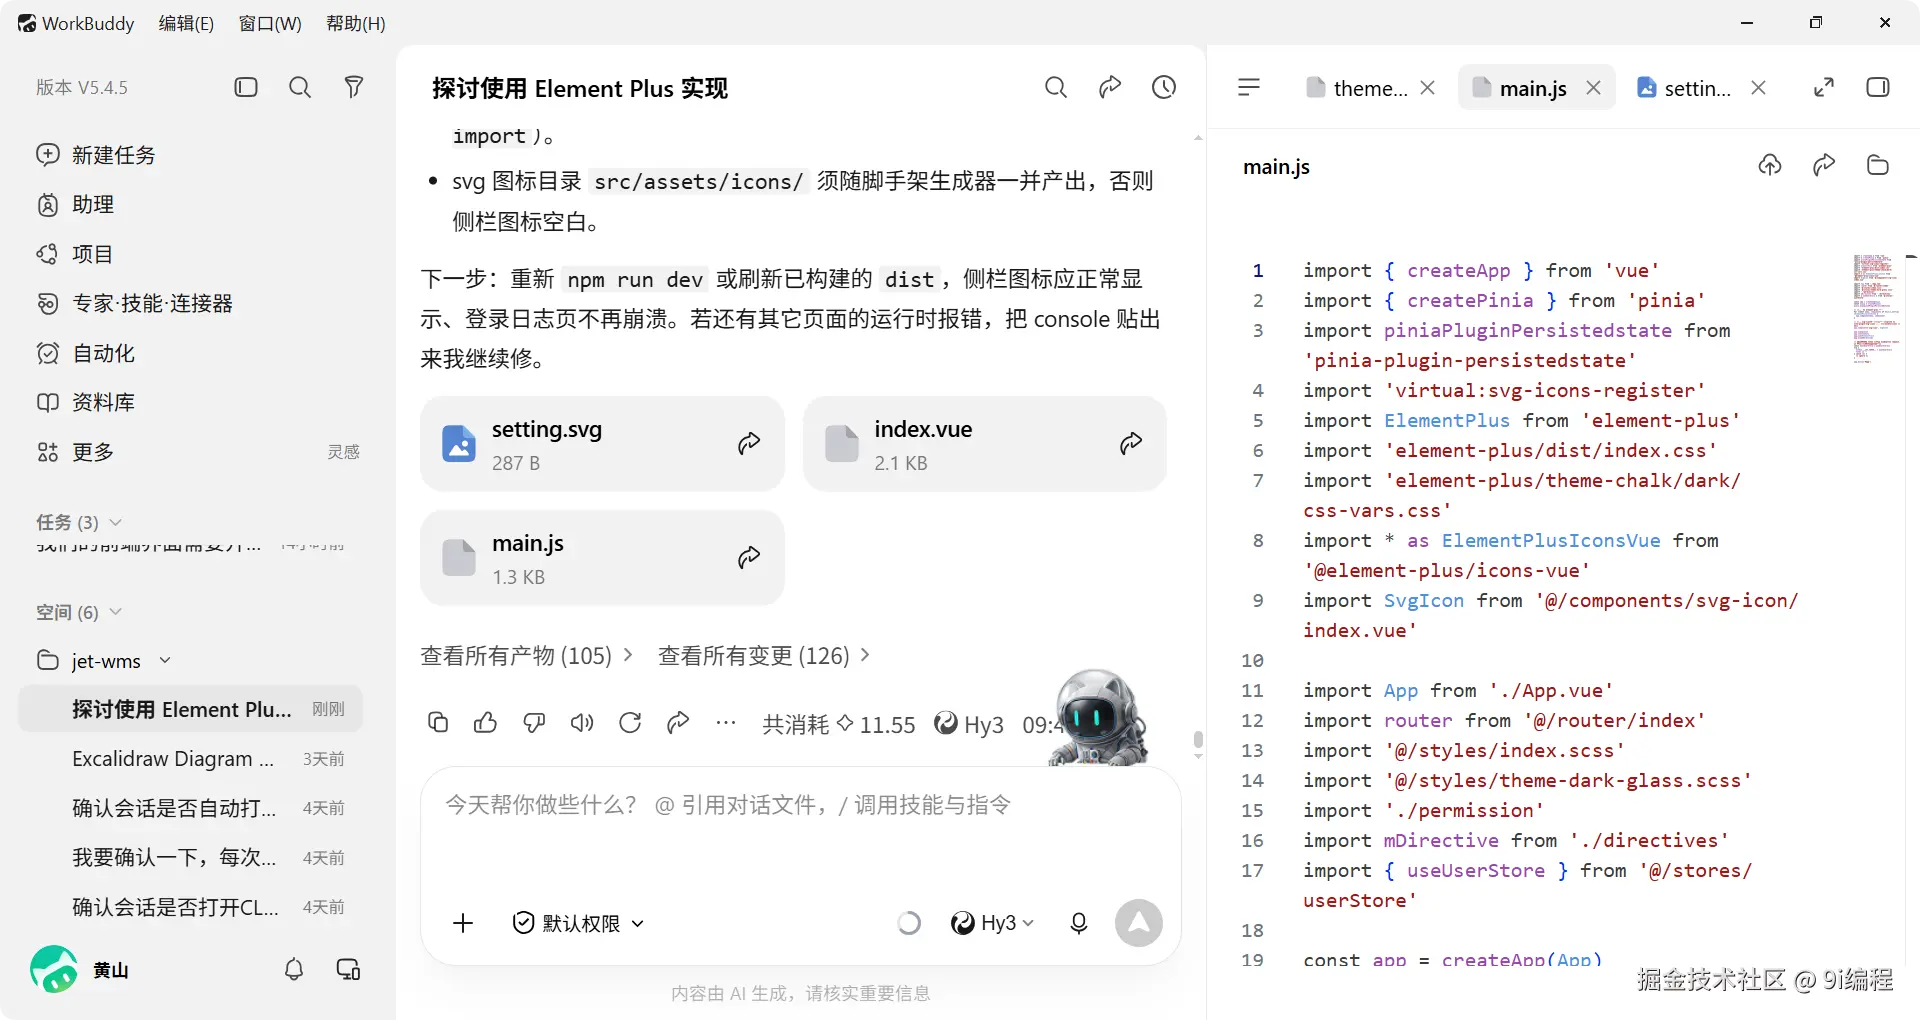This screenshot has height=1020, width=1920.
Task: Open 查看所有产物 (105) link
Action: point(527,656)
